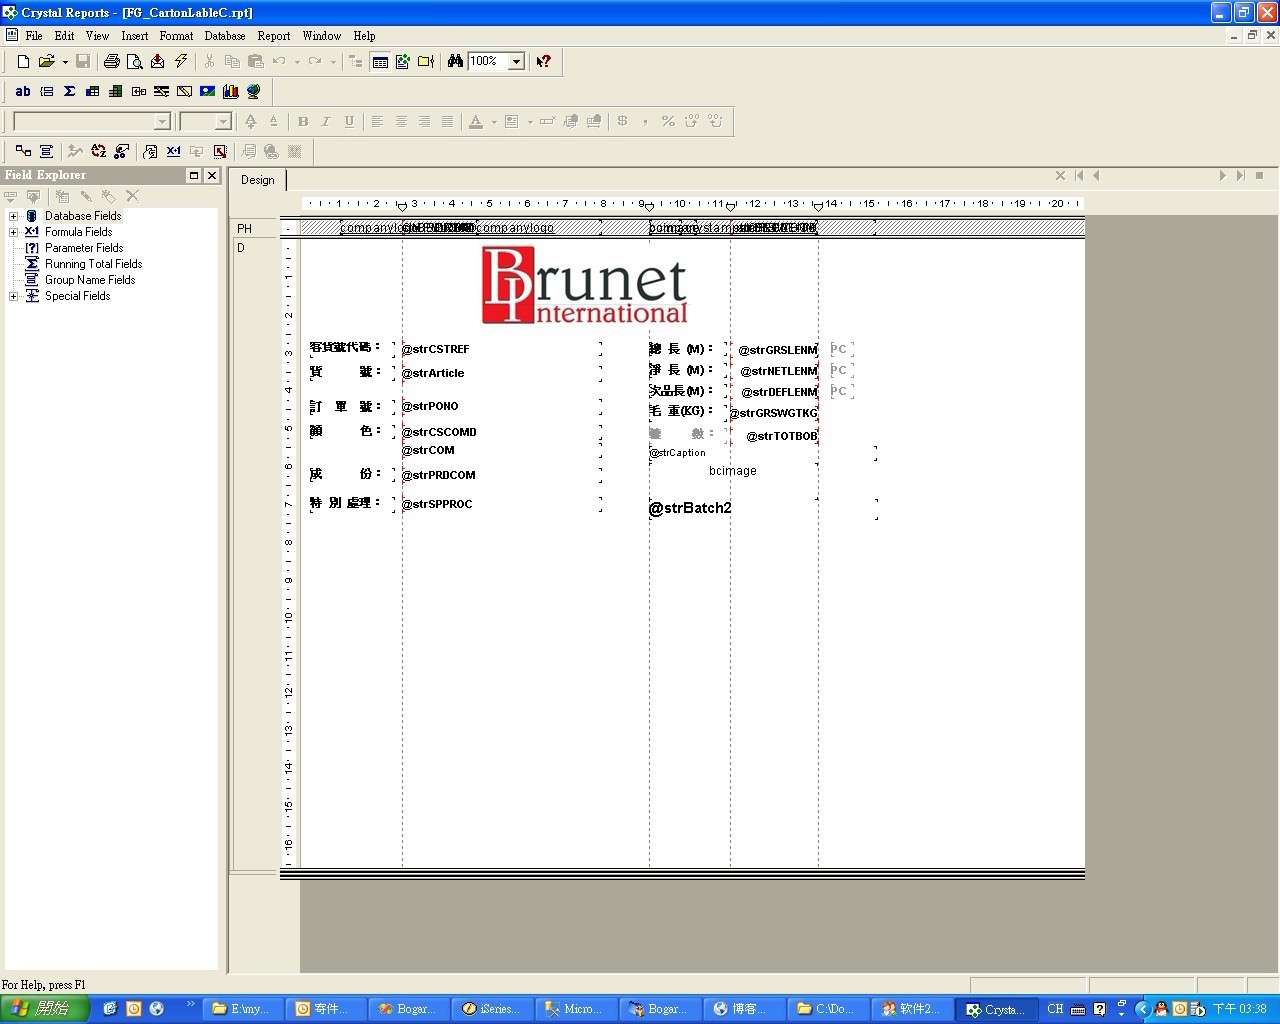Screen dimensions: 1280x1024
Task: Toggle Align Left
Action: pos(377,121)
